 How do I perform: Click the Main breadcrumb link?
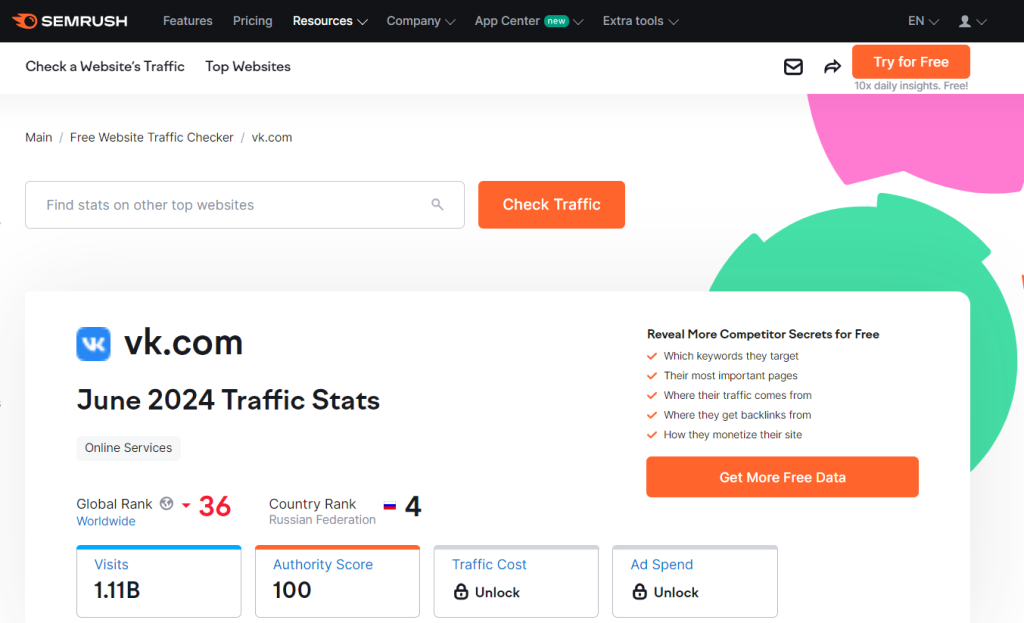(x=39, y=137)
